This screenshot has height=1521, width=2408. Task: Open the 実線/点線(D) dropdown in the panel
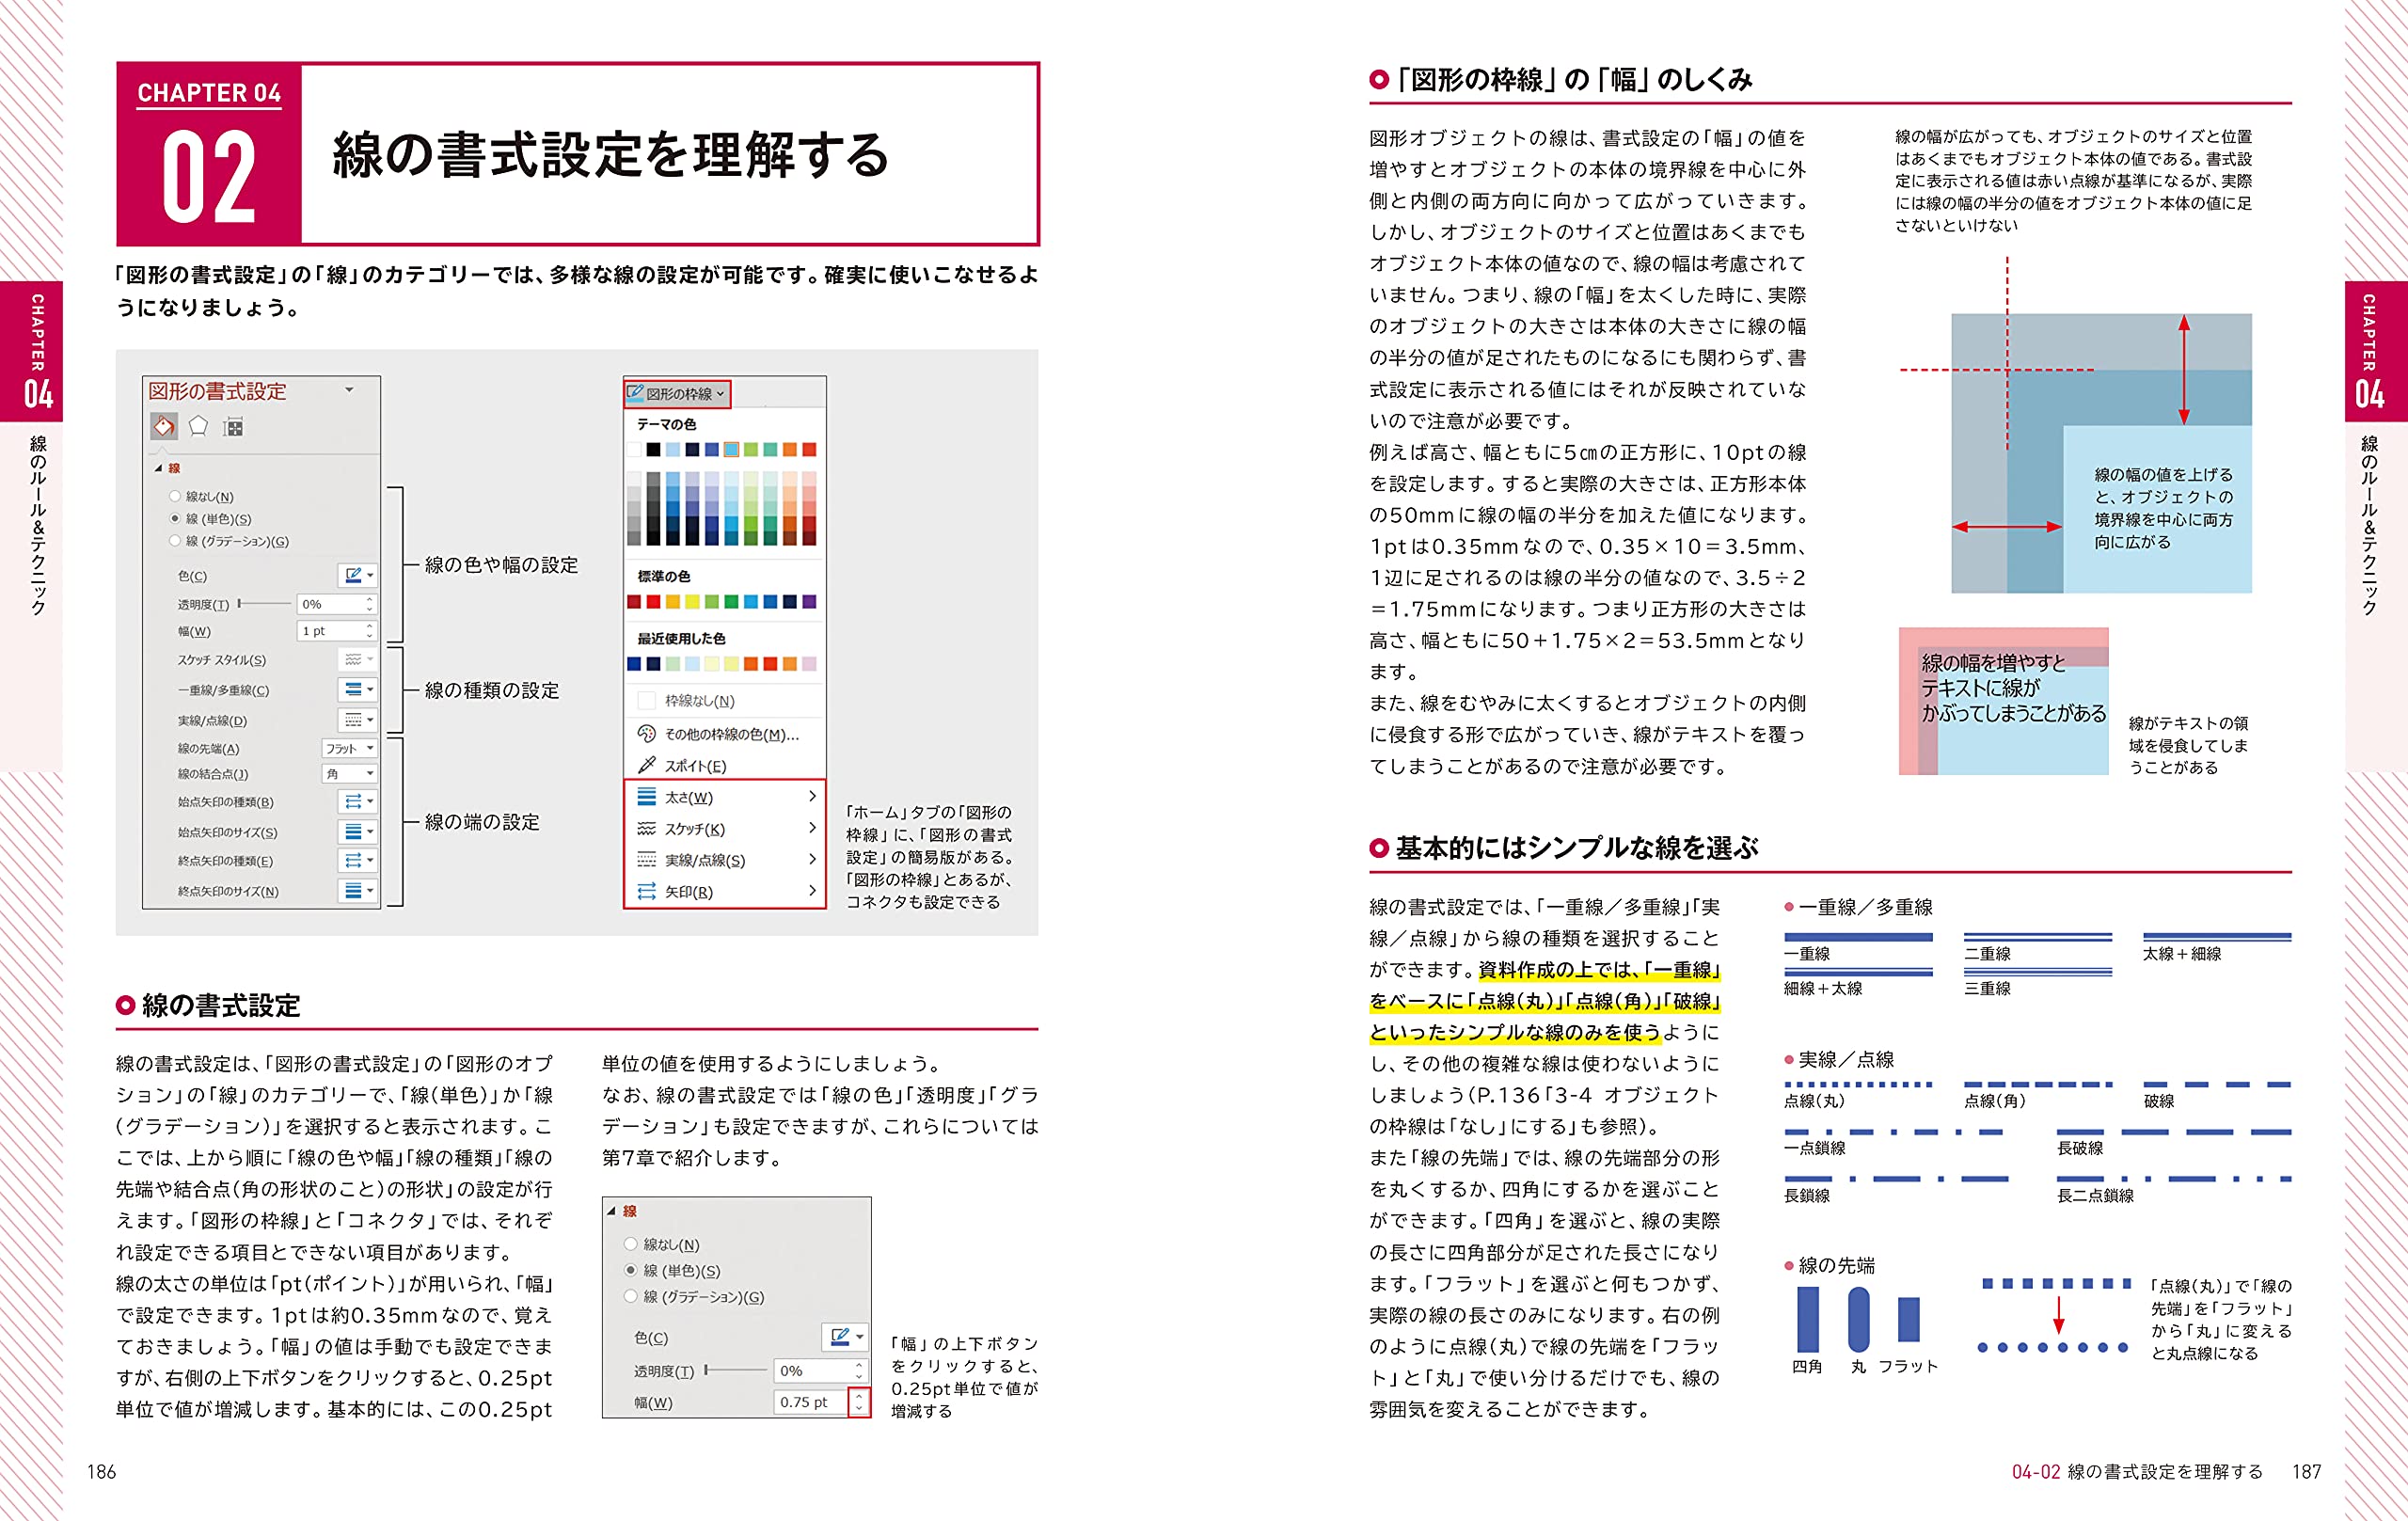(x=357, y=720)
